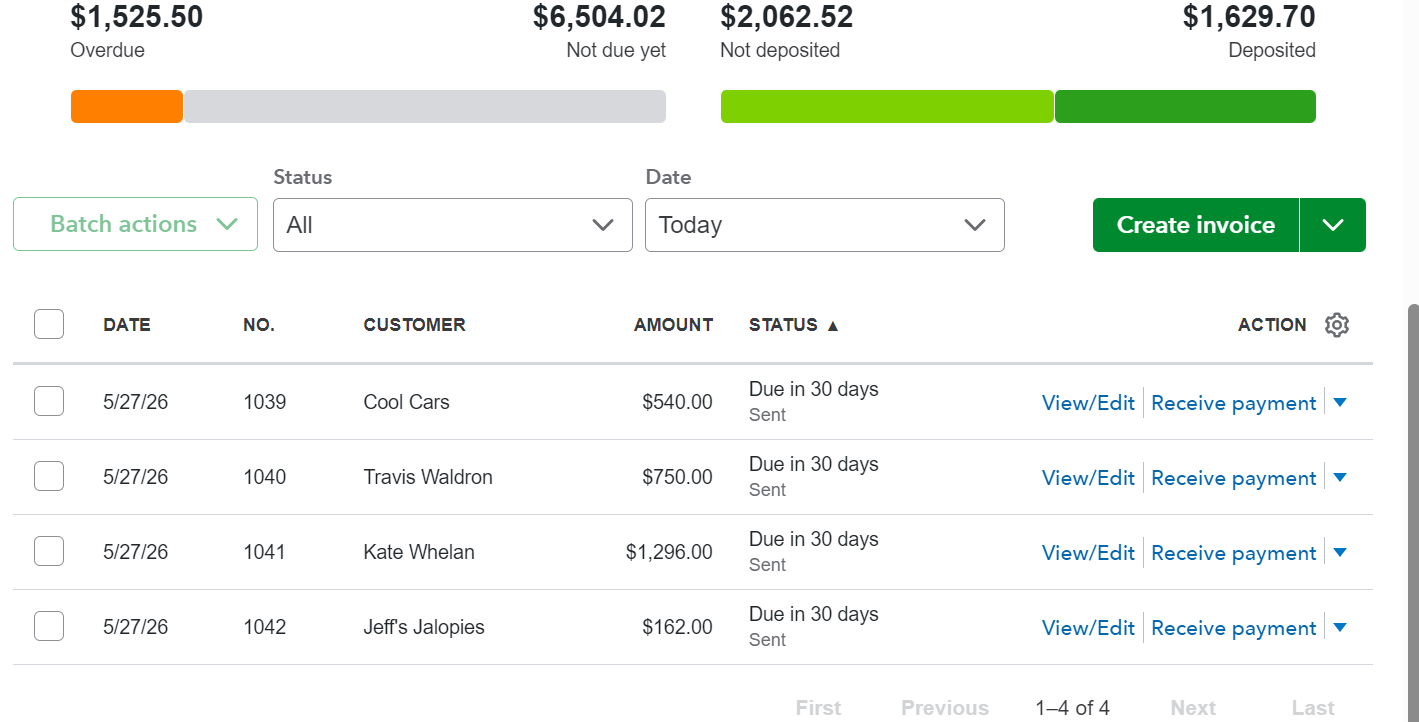The height and width of the screenshot is (722, 1419).
Task: Click the orange Overdue bar segment
Action: tap(127, 107)
